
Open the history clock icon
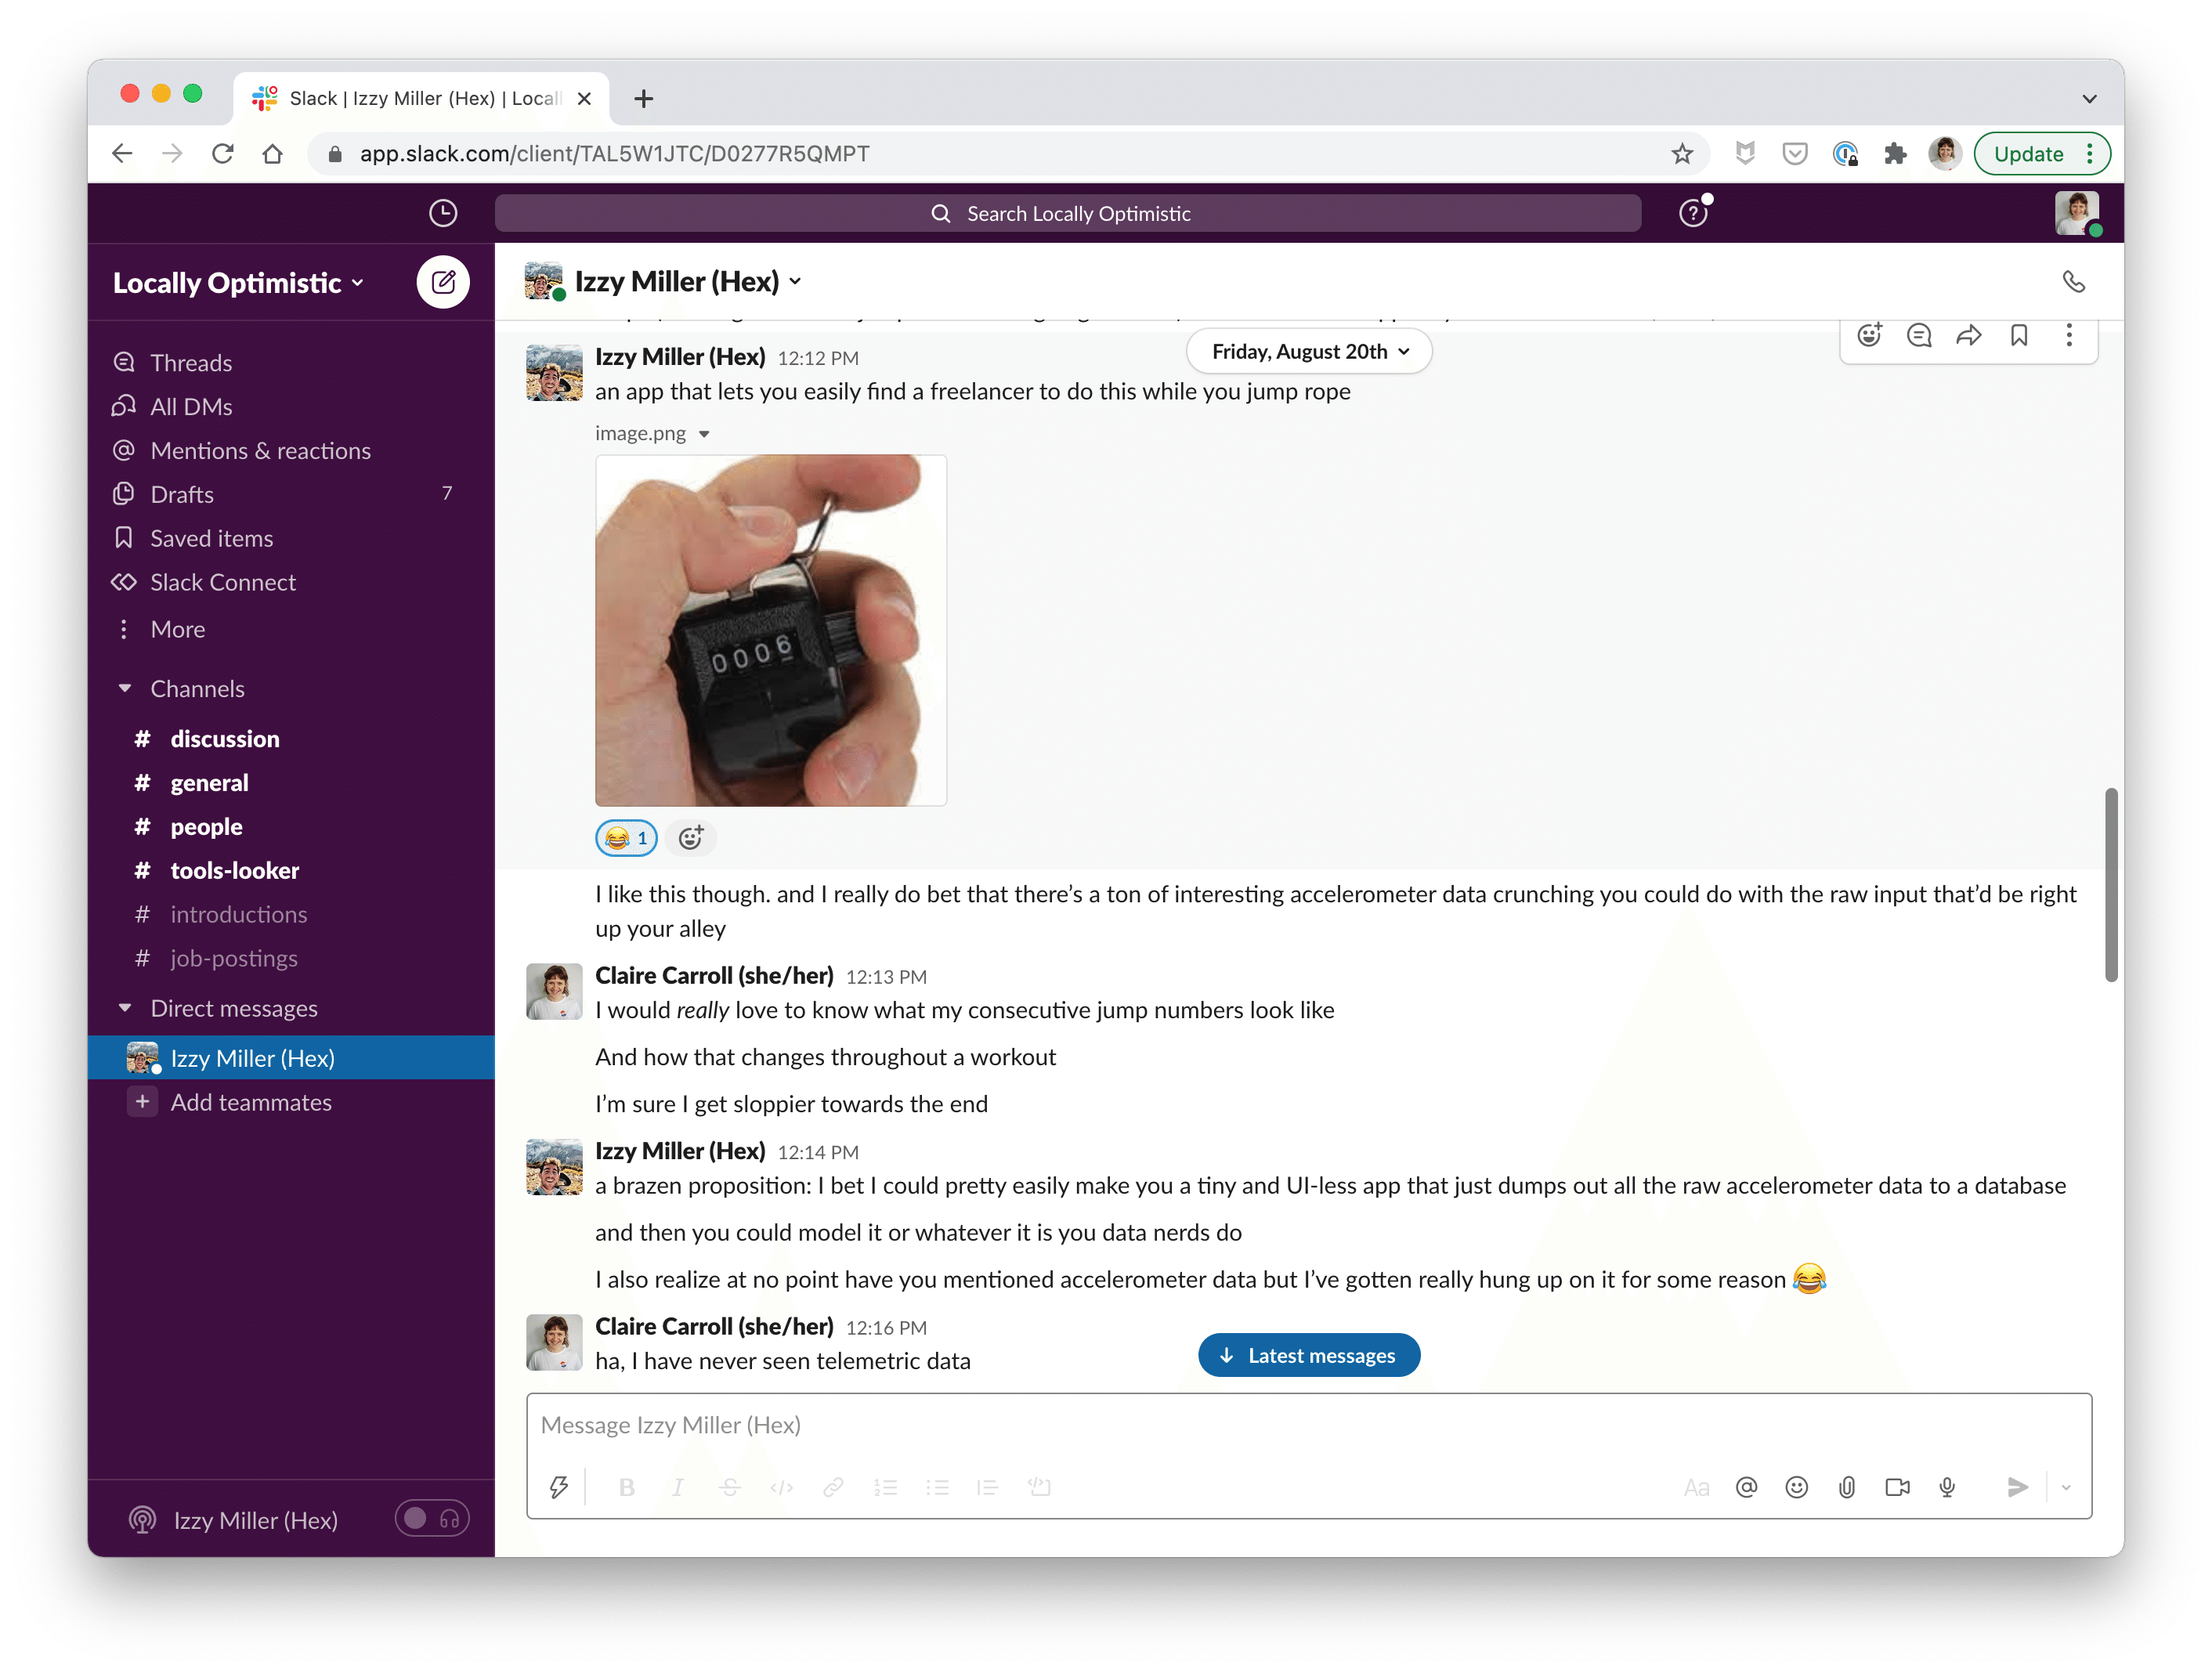click(443, 213)
